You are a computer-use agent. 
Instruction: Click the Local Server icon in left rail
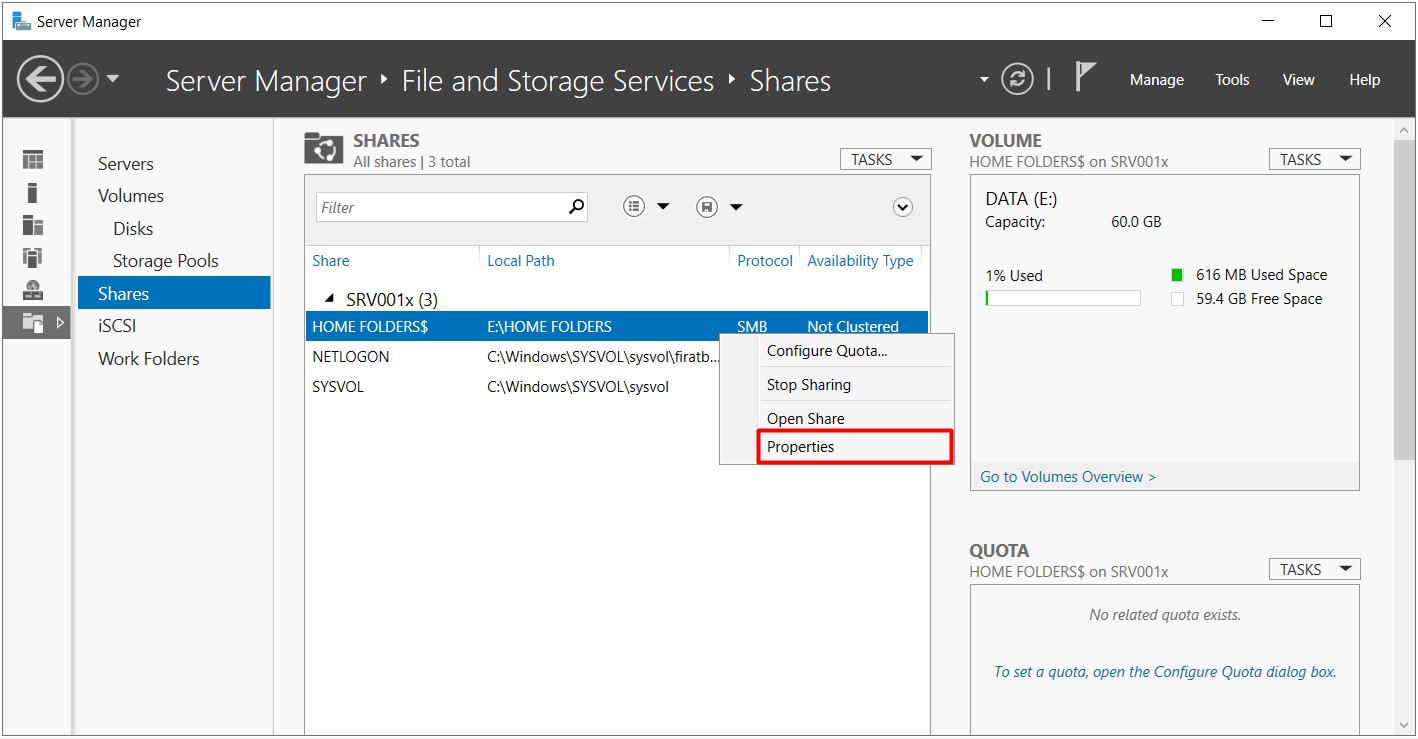[33, 193]
